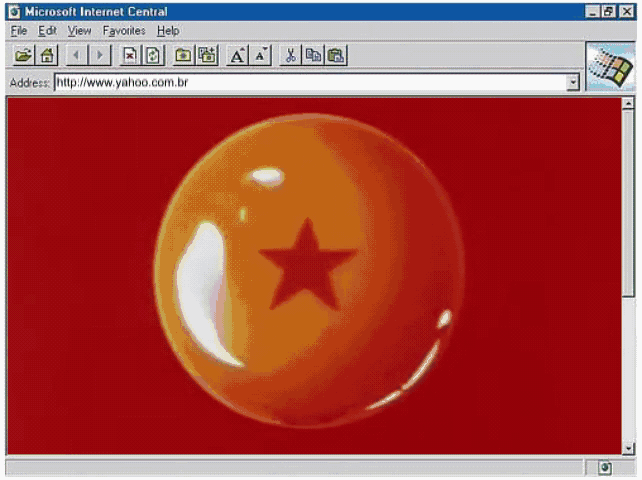
Task: Click the Forward arrow toolbar button
Action: (99, 55)
